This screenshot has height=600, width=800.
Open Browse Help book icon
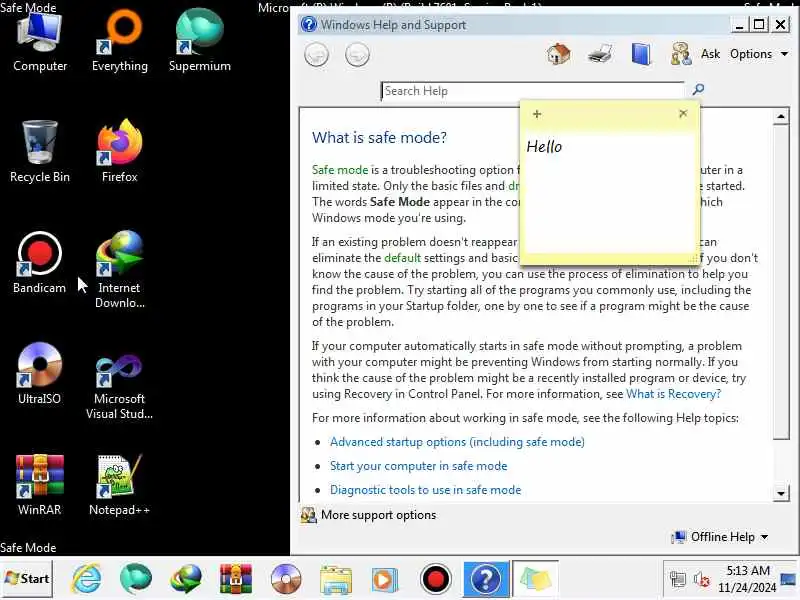click(641, 54)
